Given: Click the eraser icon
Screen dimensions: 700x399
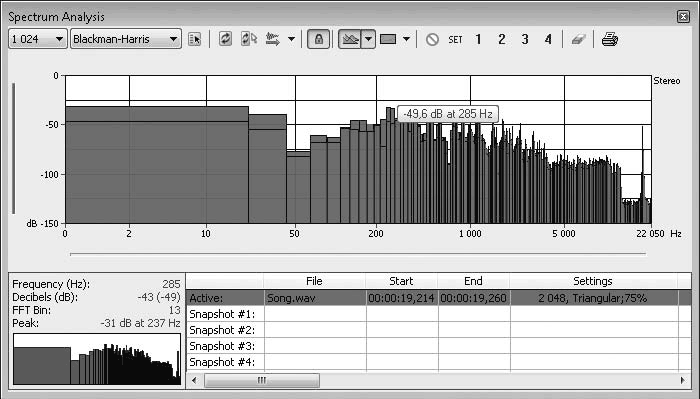Looking at the screenshot, I should [579, 39].
